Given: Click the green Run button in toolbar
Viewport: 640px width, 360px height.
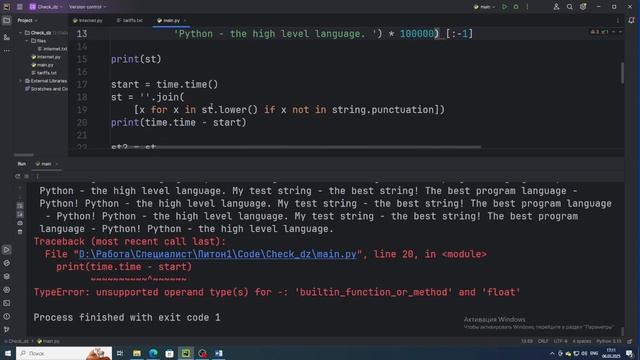Looking at the screenshot, I should coord(504,7).
